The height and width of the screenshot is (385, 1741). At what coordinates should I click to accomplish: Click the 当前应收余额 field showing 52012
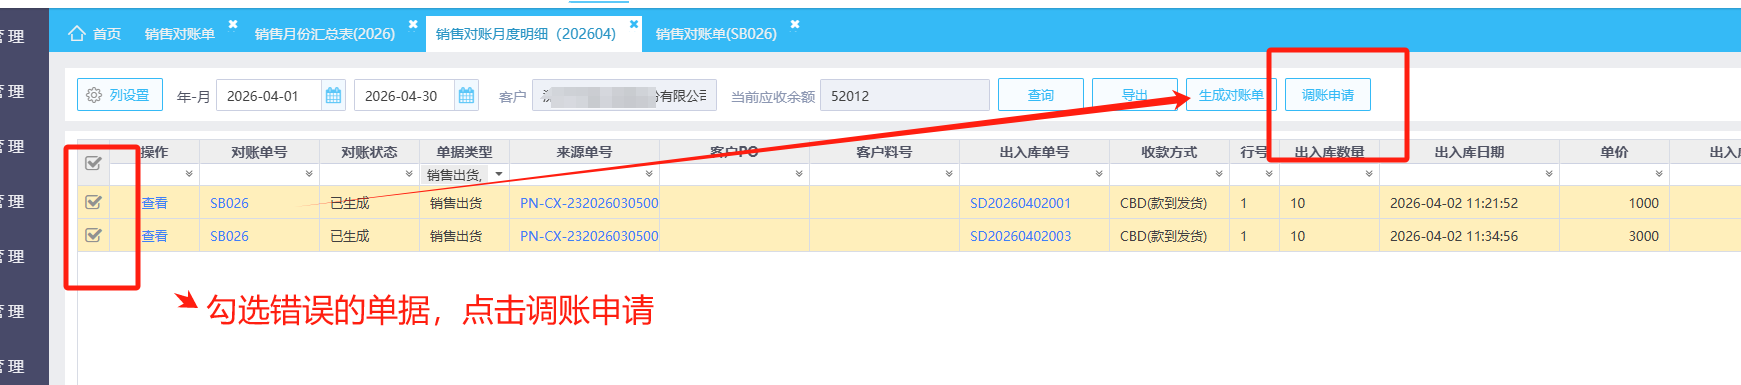(x=904, y=96)
